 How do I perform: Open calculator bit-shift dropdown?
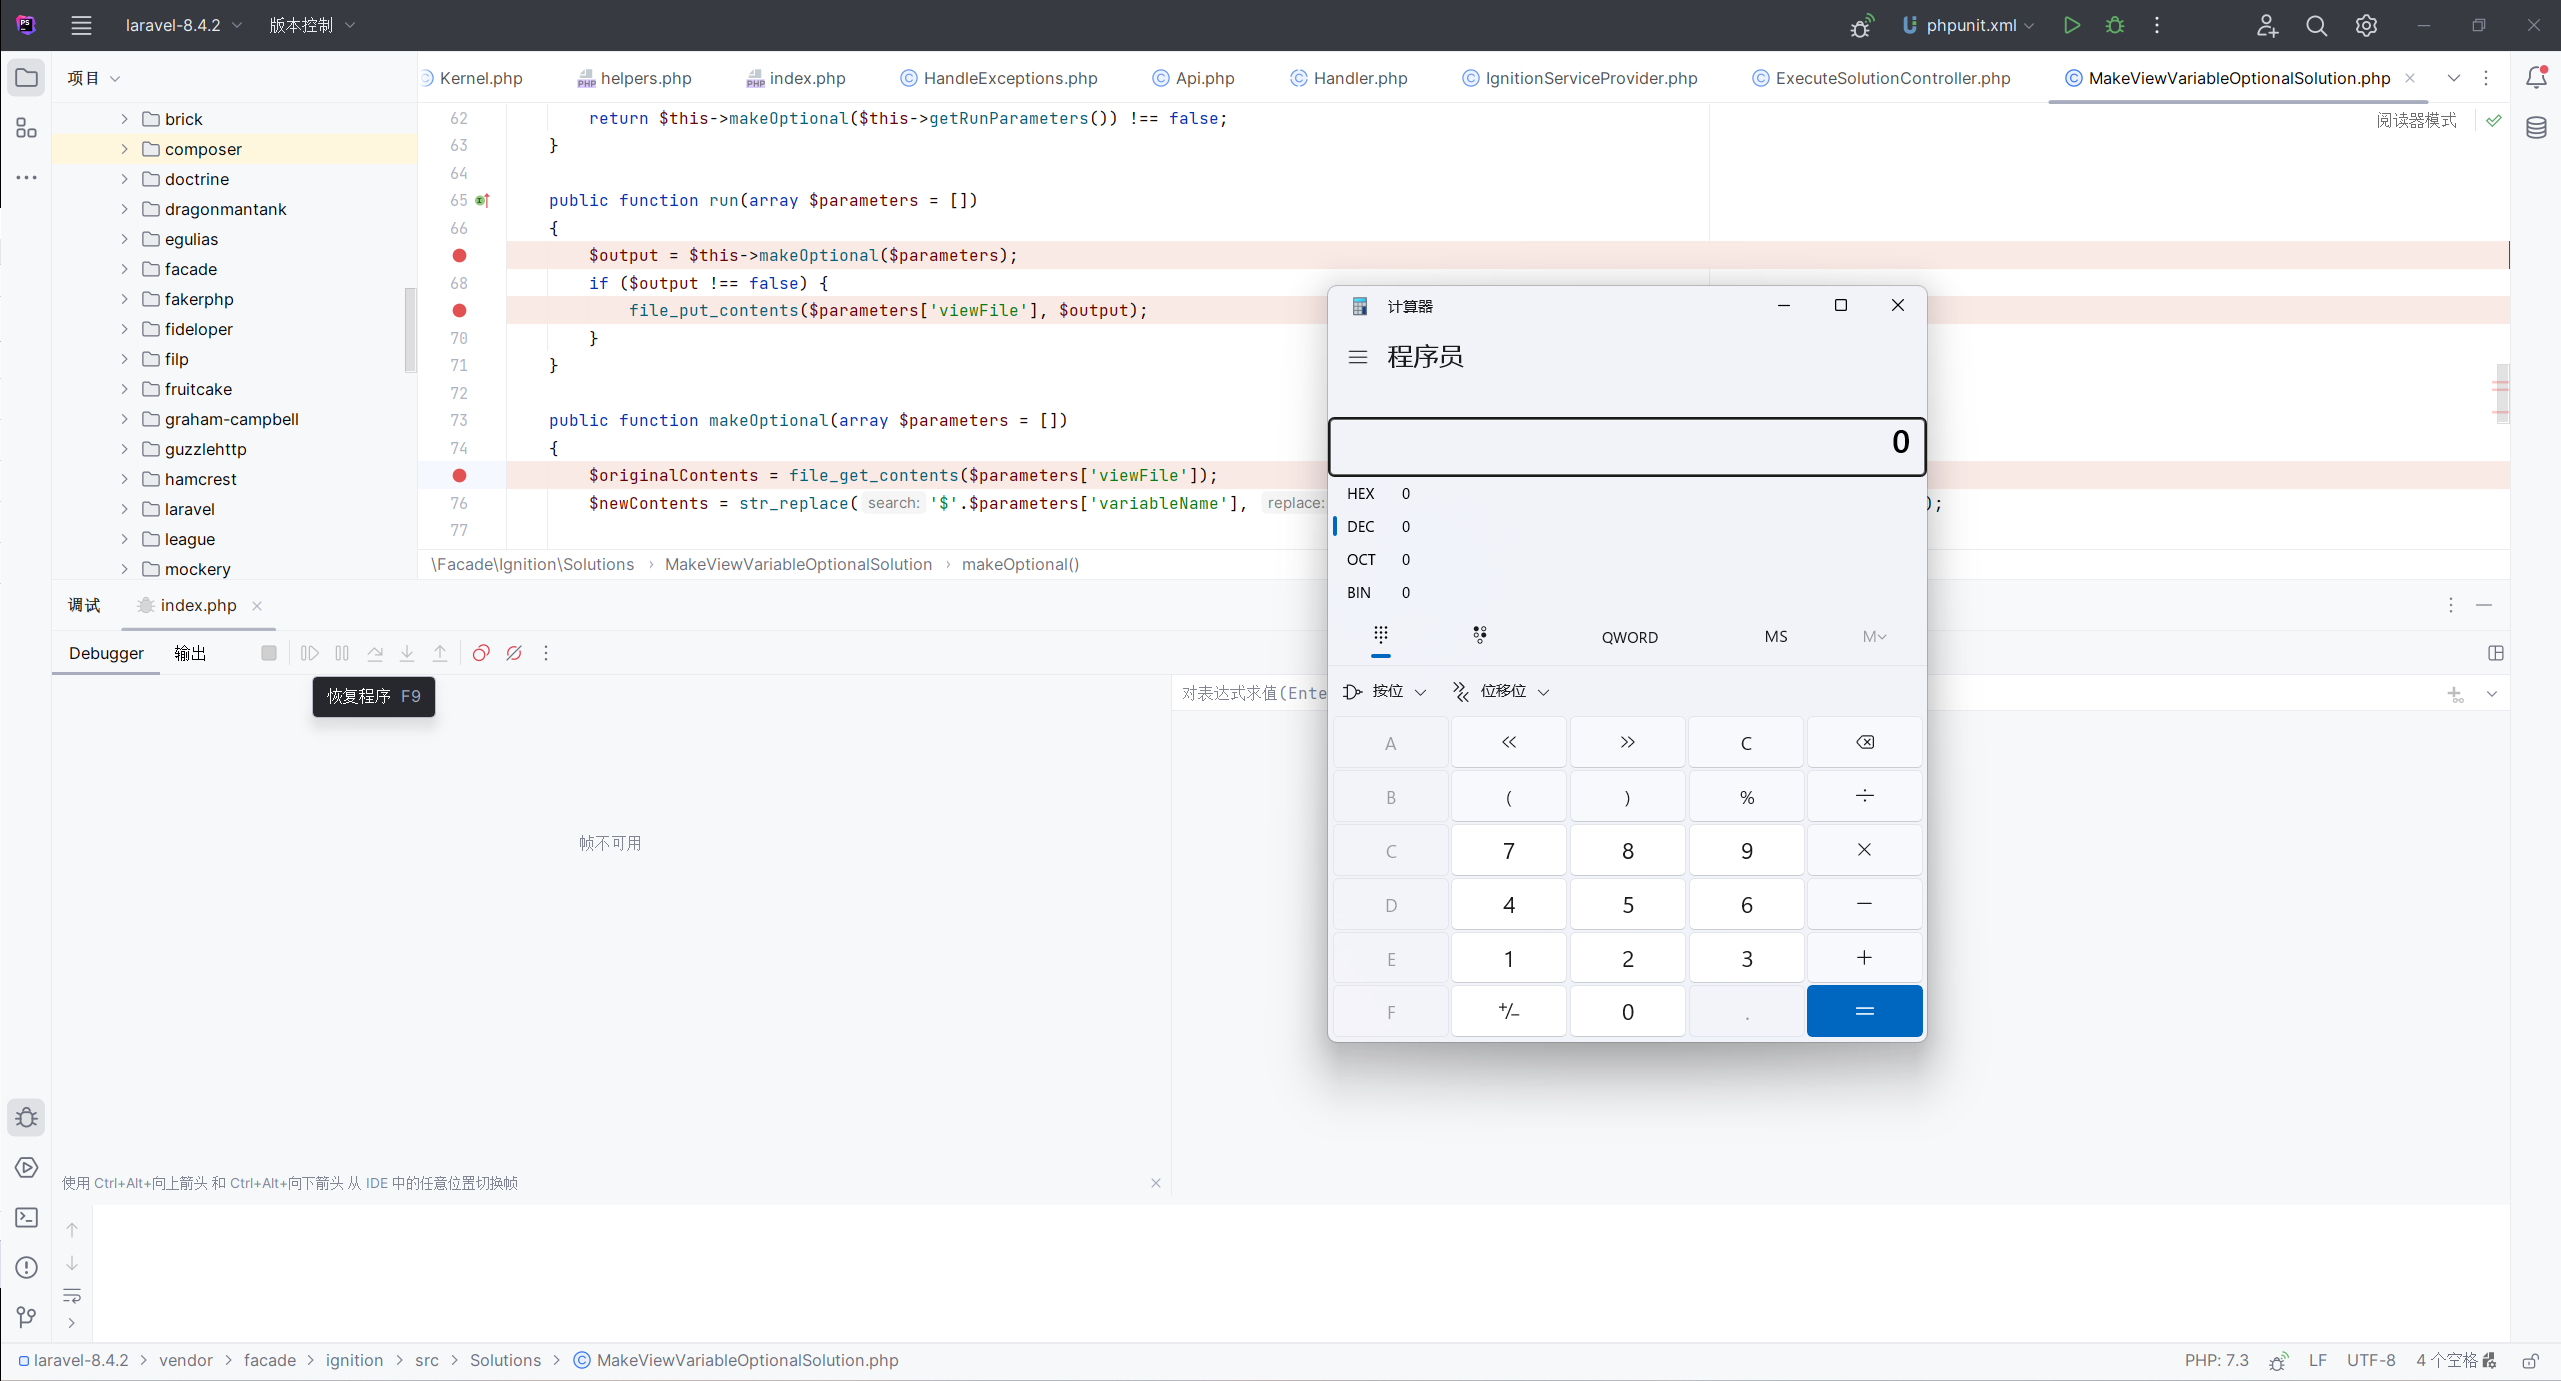pos(1502,691)
